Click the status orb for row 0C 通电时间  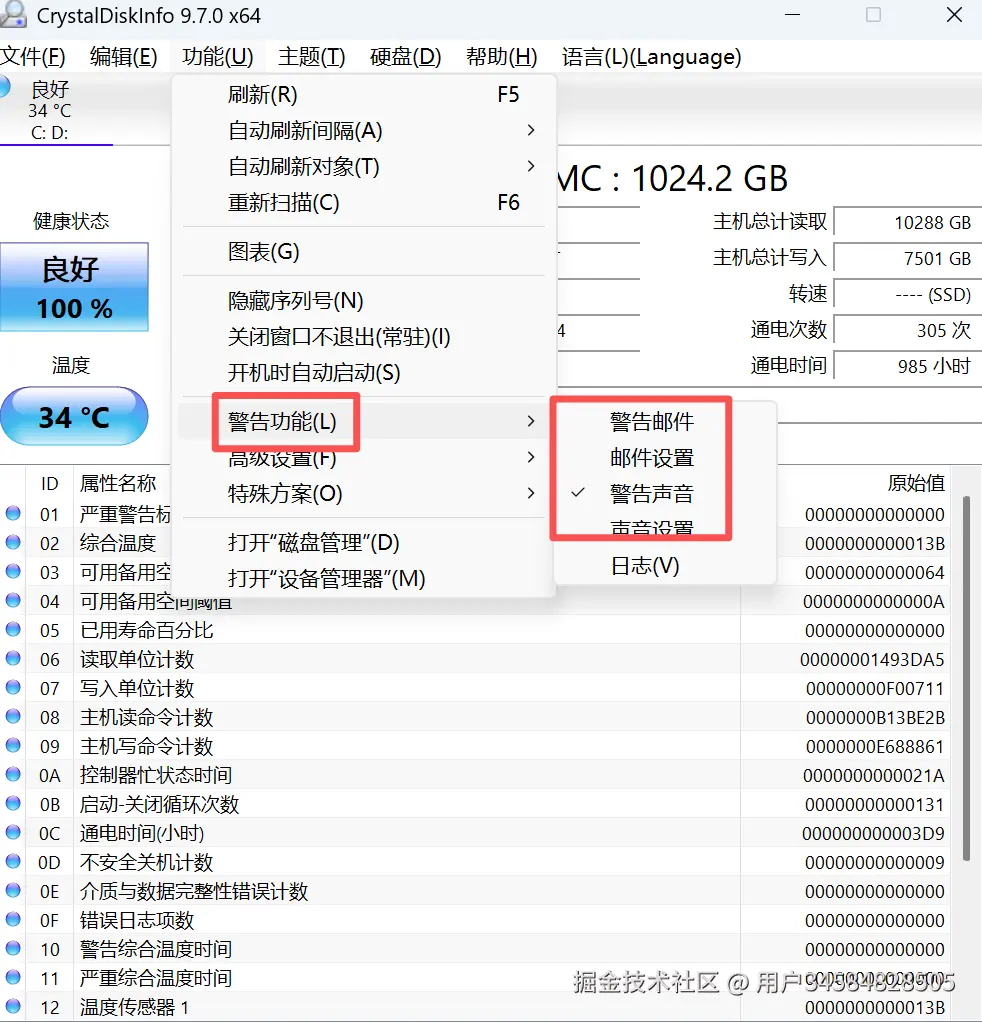[x=13, y=832]
